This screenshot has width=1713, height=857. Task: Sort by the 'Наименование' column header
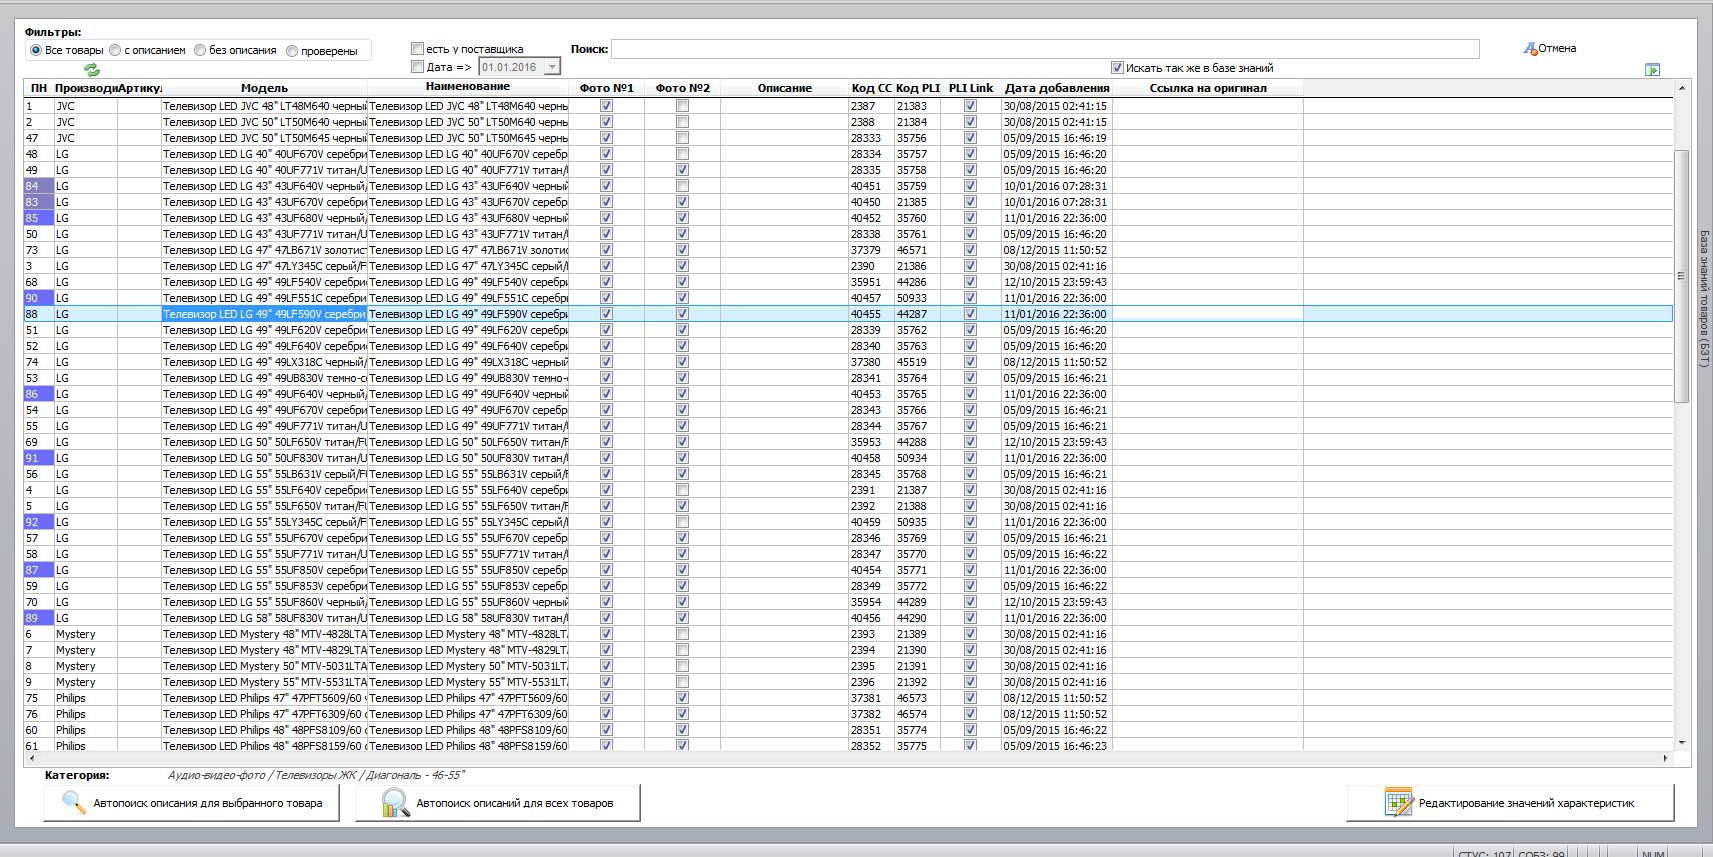click(x=468, y=87)
